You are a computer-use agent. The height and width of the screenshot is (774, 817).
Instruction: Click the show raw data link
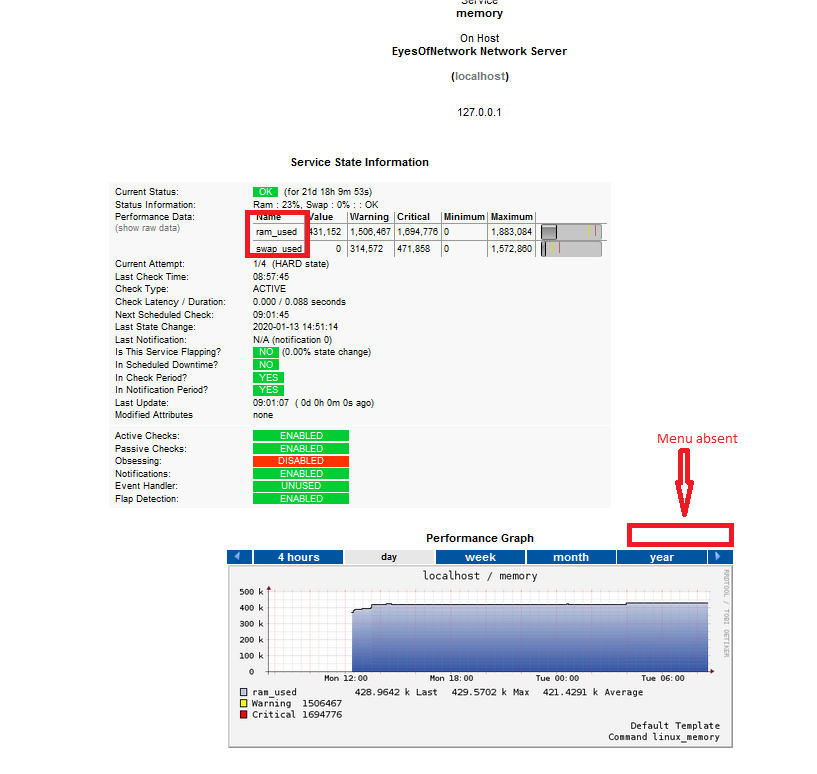147,228
